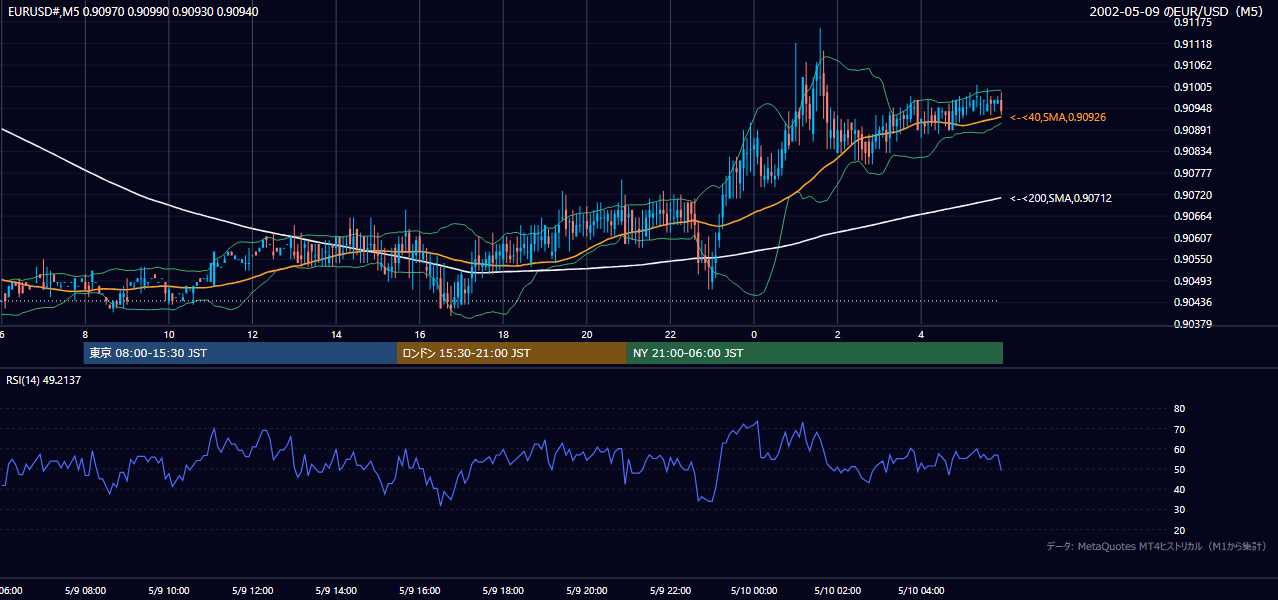Click RSI axis level 80

click(1179, 409)
